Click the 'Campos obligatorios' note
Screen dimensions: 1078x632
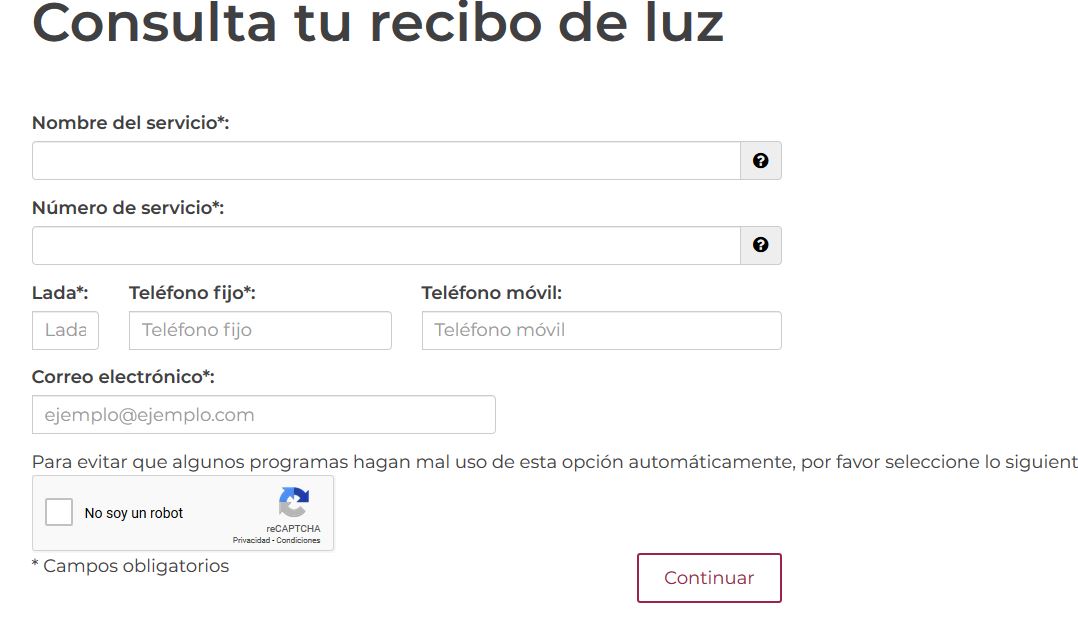pyautogui.click(x=130, y=566)
